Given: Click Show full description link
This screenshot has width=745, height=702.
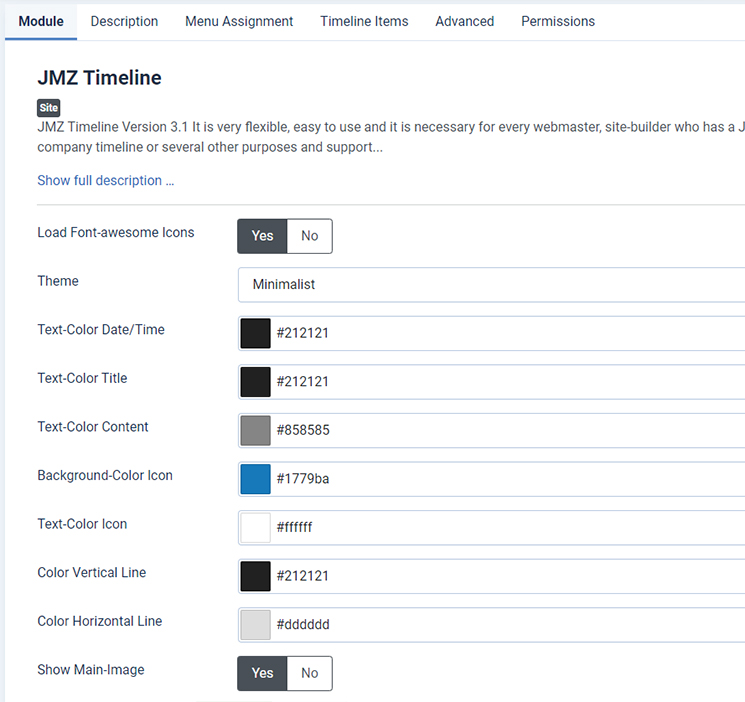Looking at the screenshot, I should click(105, 181).
